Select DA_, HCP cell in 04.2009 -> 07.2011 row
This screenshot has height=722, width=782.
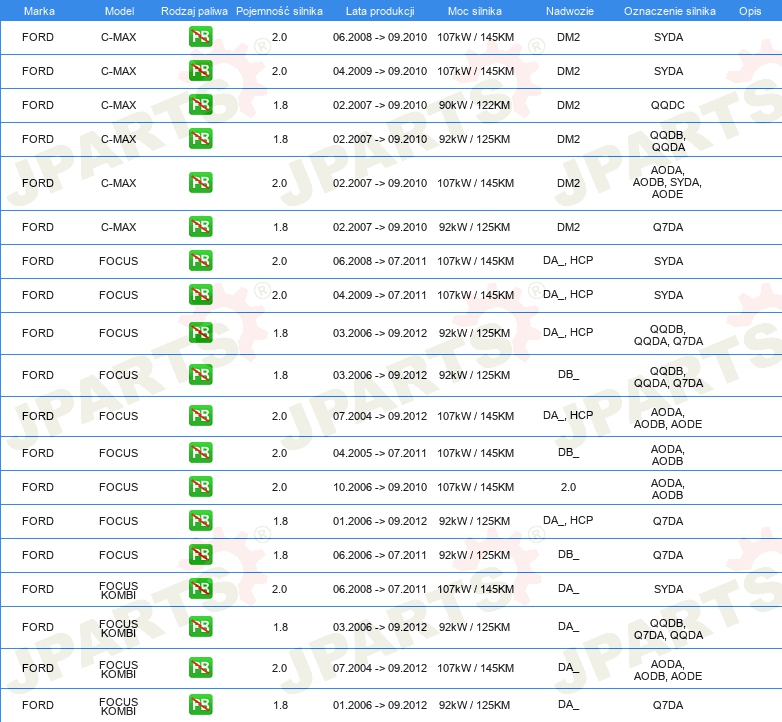(568, 294)
